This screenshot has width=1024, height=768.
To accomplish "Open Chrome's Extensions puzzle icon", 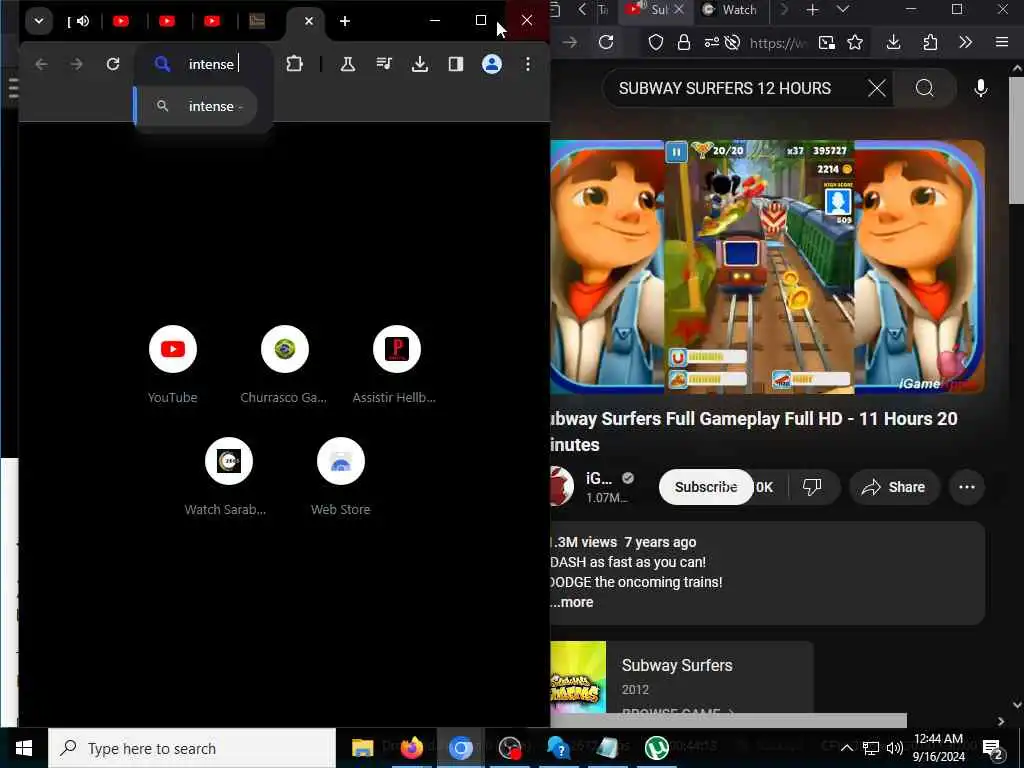I will coord(295,64).
